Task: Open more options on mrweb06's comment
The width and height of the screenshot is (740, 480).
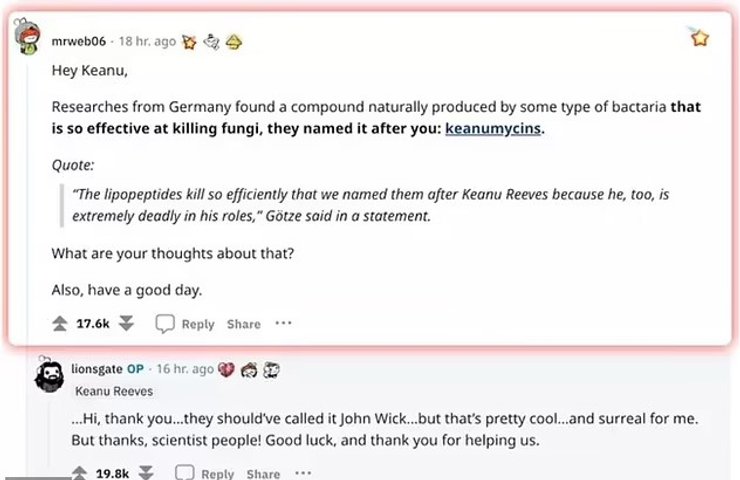Action: [x=284, y=323]
